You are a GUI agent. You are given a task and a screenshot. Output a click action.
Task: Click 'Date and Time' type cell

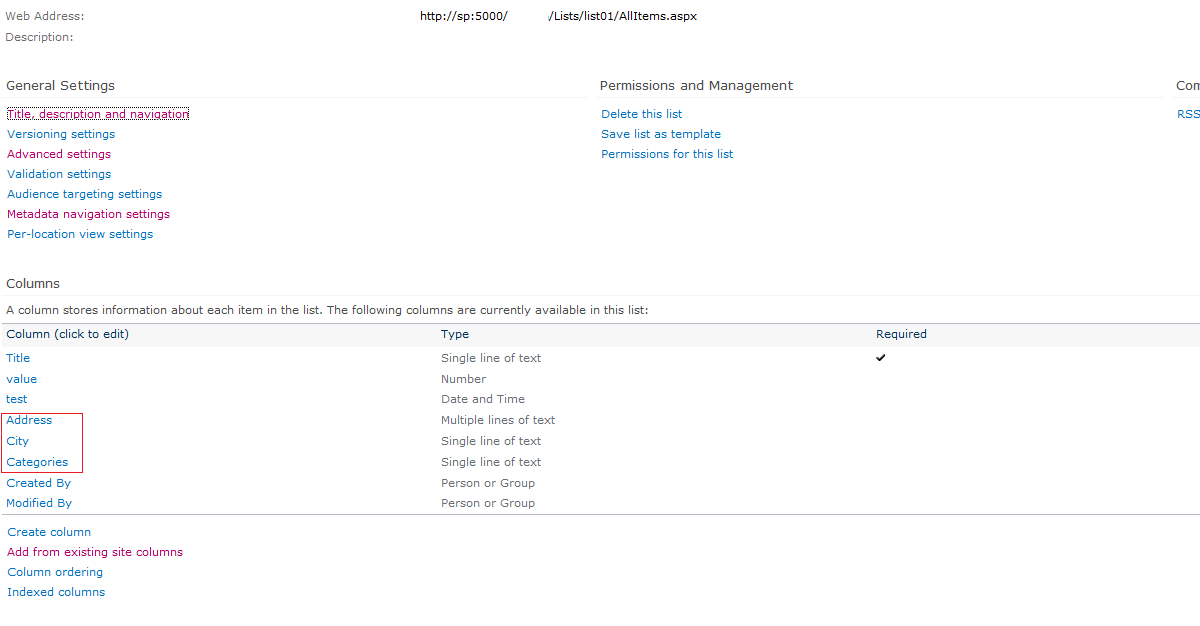pyautogui.click(x=483, y=399)
